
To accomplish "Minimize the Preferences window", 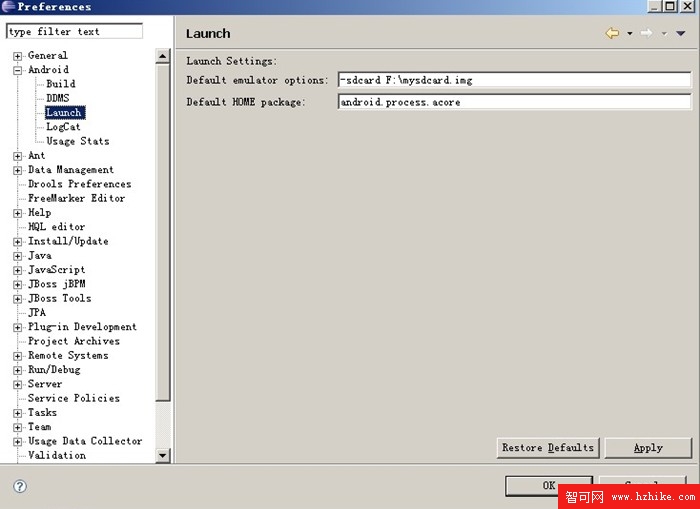I will (654, 6).
